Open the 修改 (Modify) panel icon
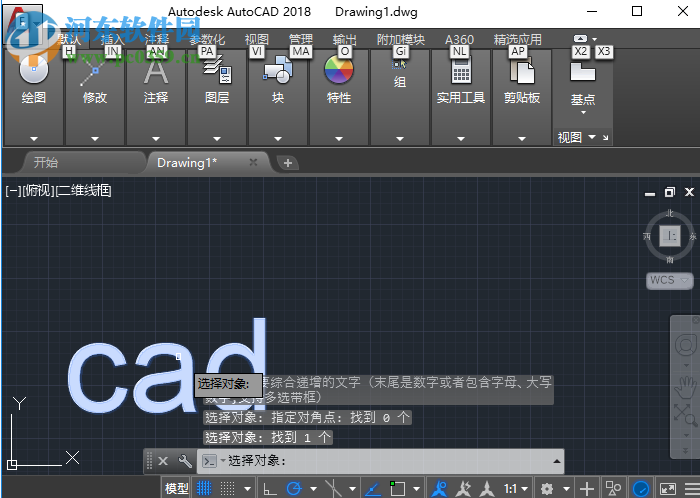Viewport: 700px width, 498px height. pyautogui.click(x=93, y=72)
